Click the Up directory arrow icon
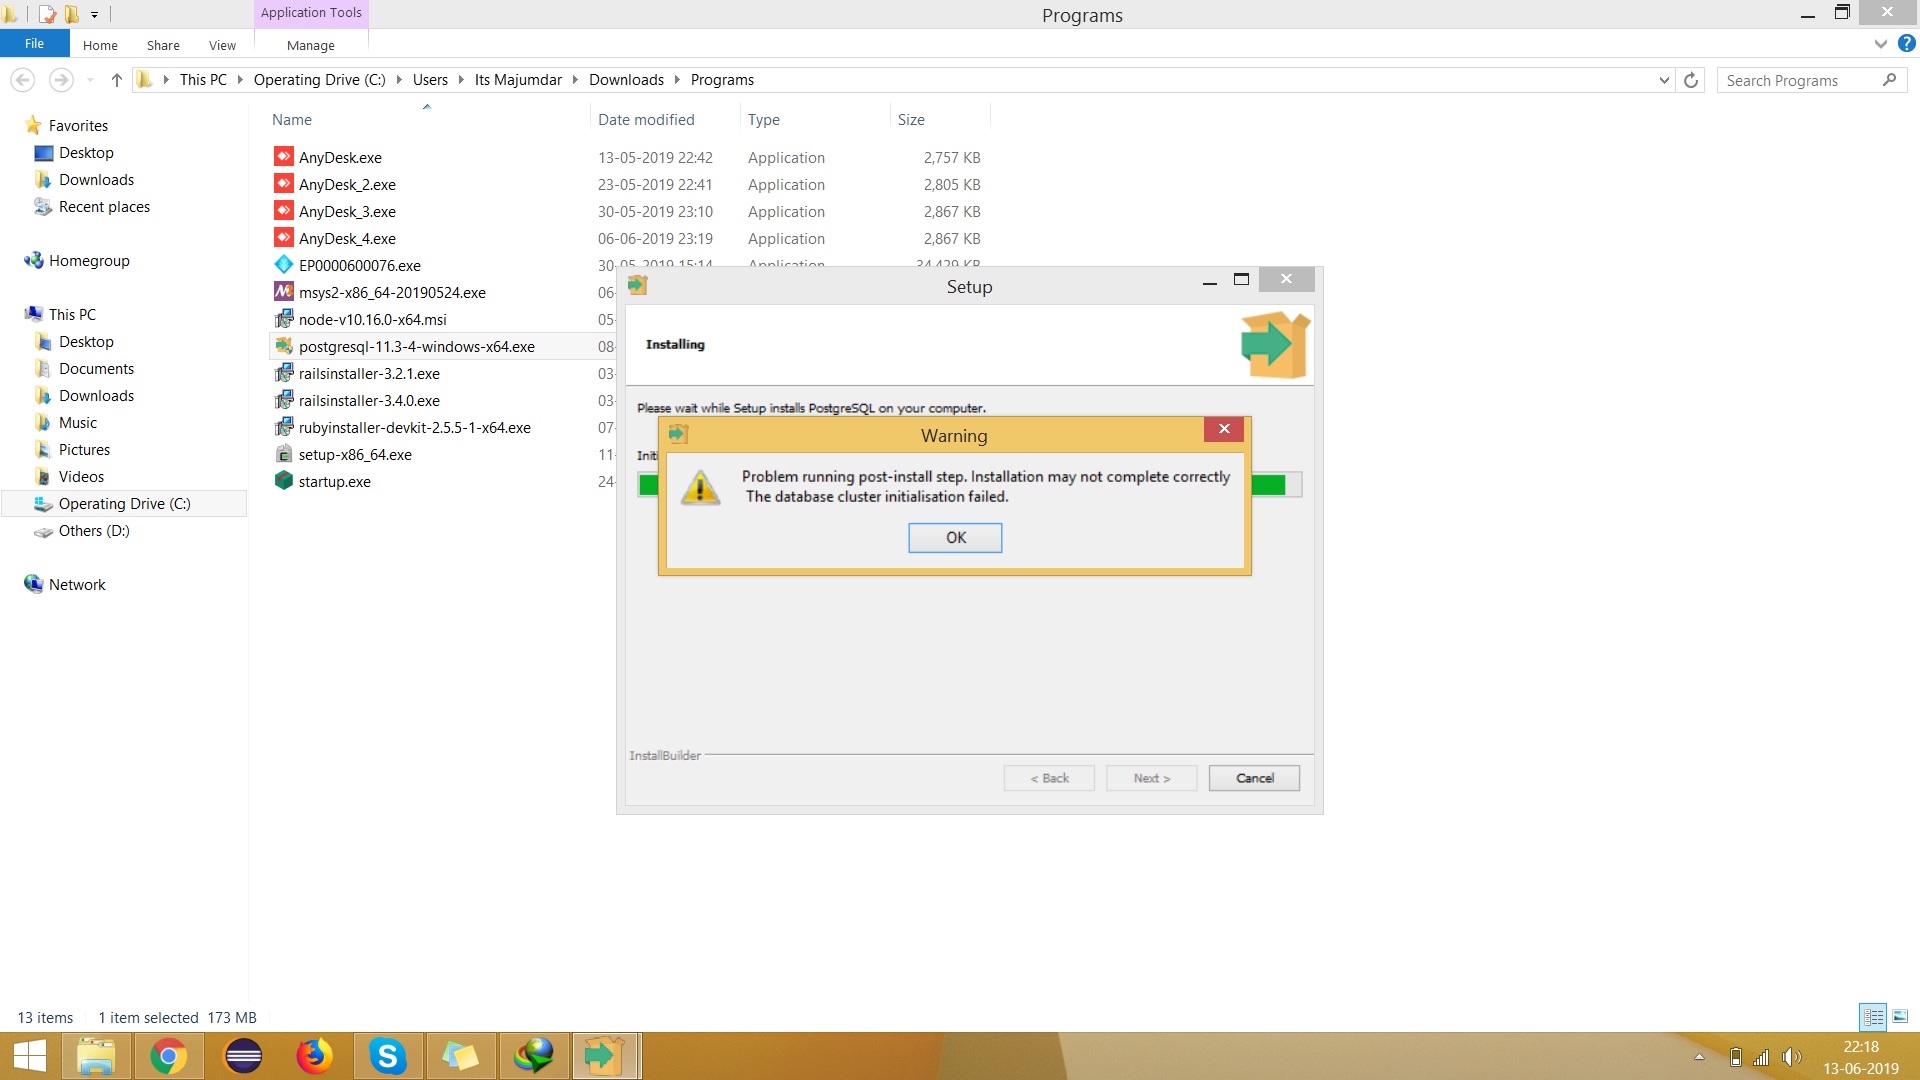Viewport: 1920px width, 1080px height. coord(116,80)
